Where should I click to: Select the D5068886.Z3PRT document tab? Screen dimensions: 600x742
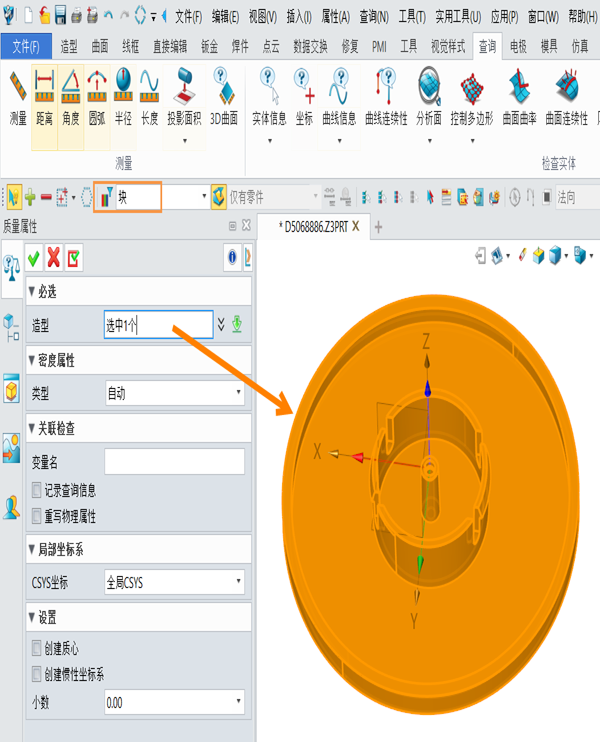pyautogui.click(x=313, y=227)
